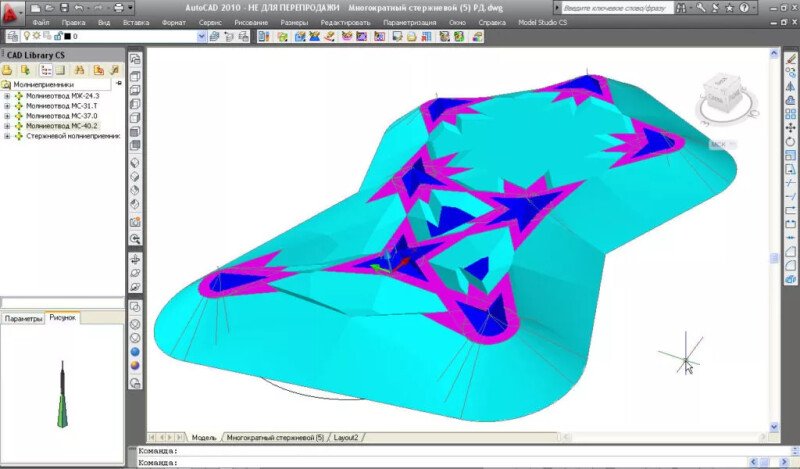Image resolution: width=800 pixels, height=469 pixels.
Task: Toggle the layer lightbulb on/off icon
Action: pyautogui.click(x=27, y=36)
